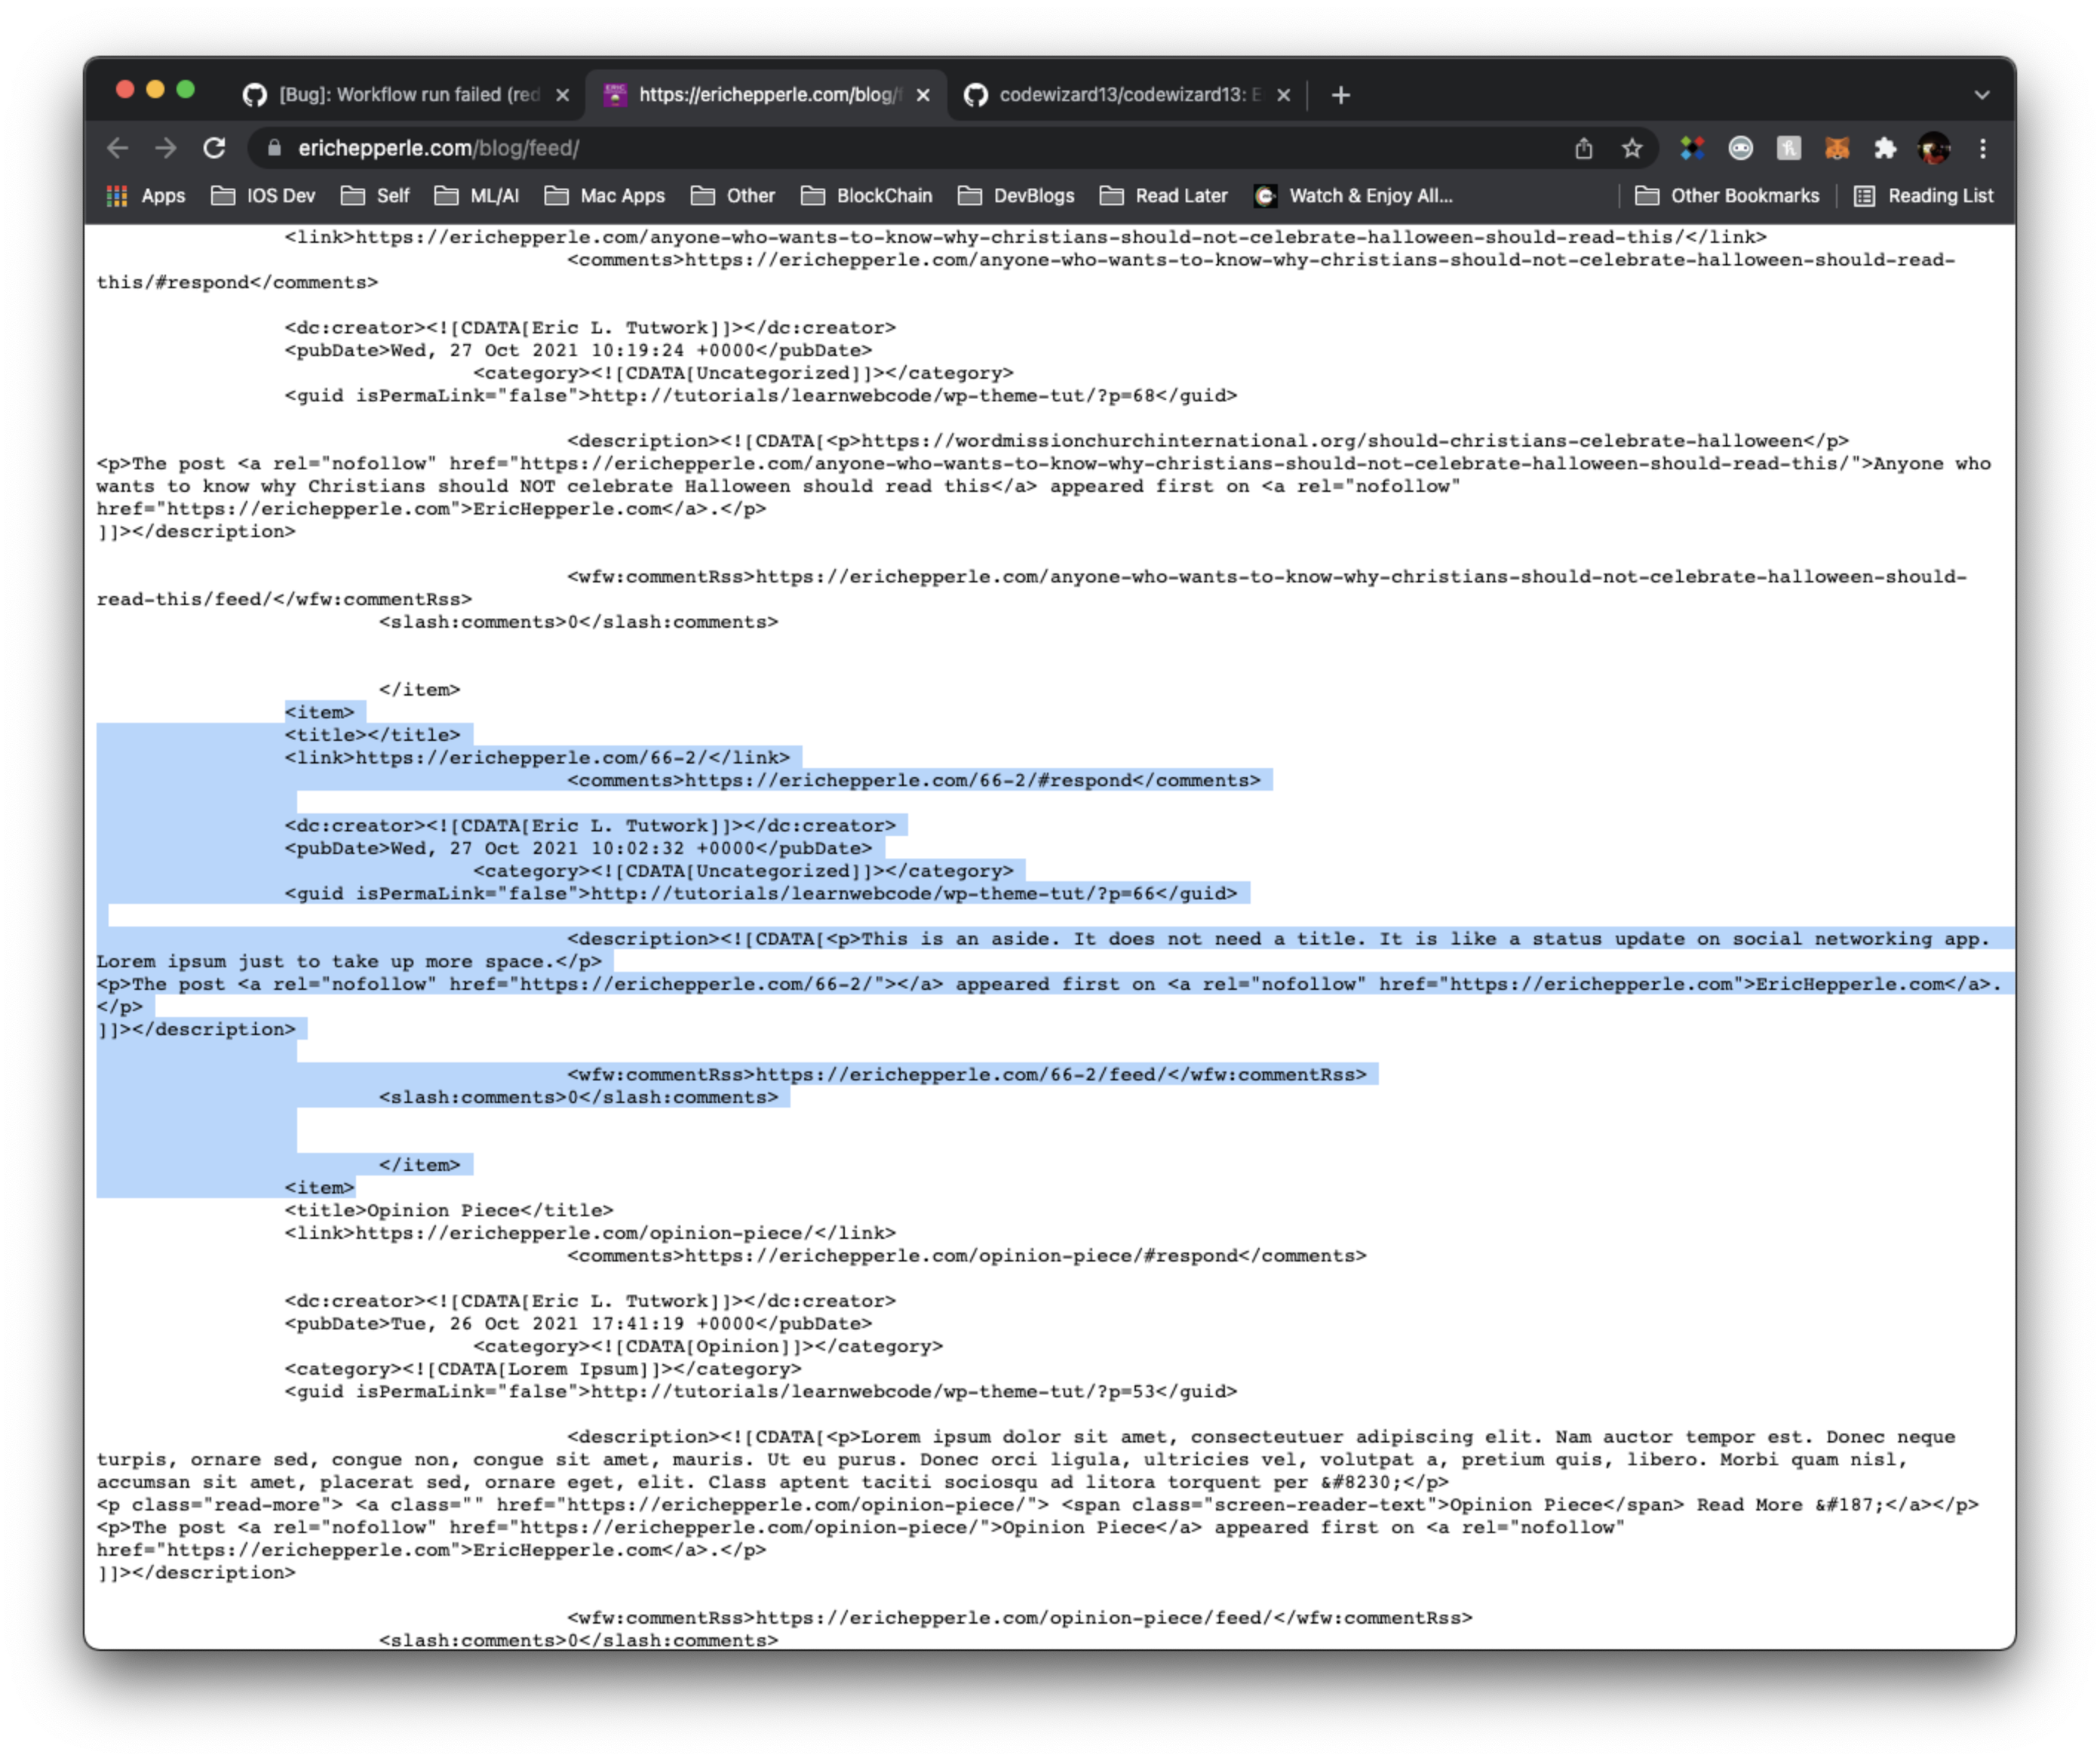This screenshot has width=2100, height=1761.
Task: Expand the tab search chevron
Action: (1981, 95)
